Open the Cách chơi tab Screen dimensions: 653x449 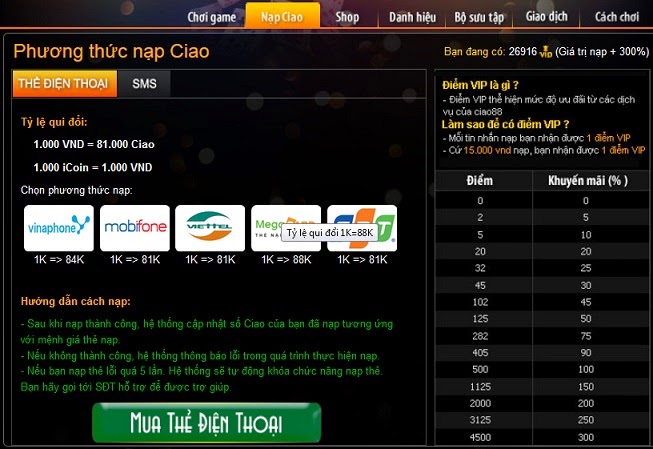point(617,17)
